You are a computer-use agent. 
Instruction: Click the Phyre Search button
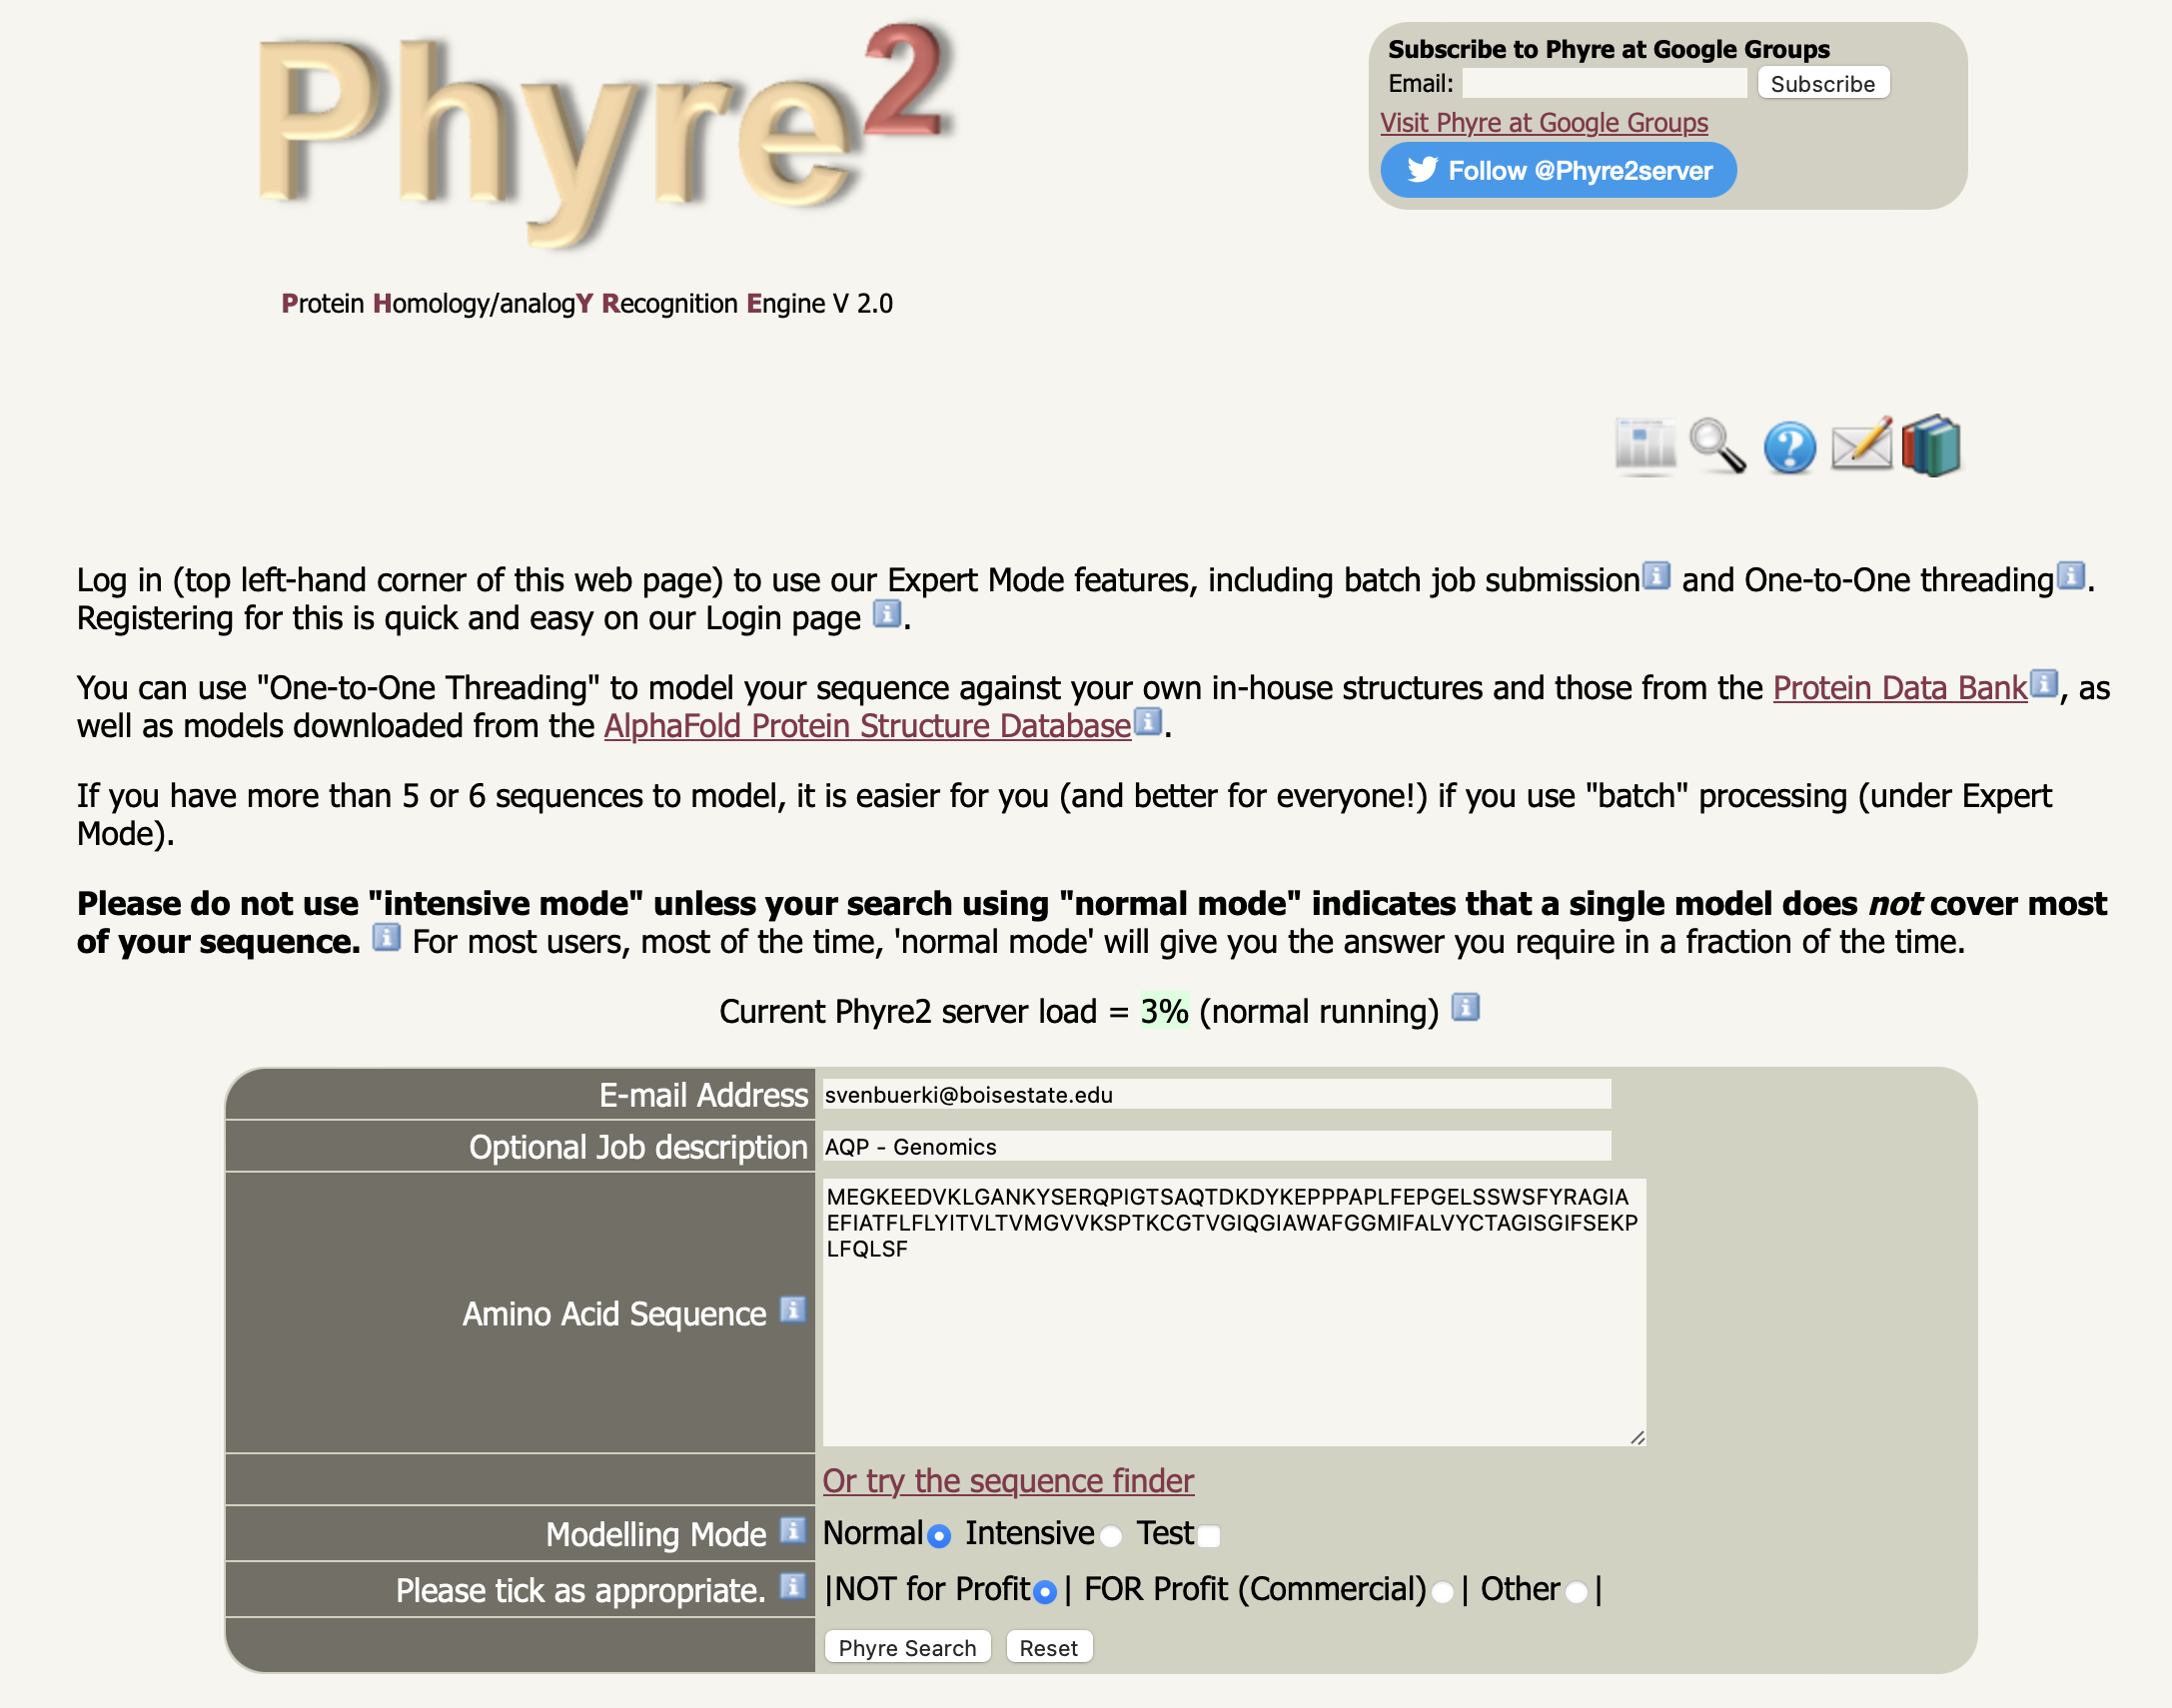point(906,1646)
